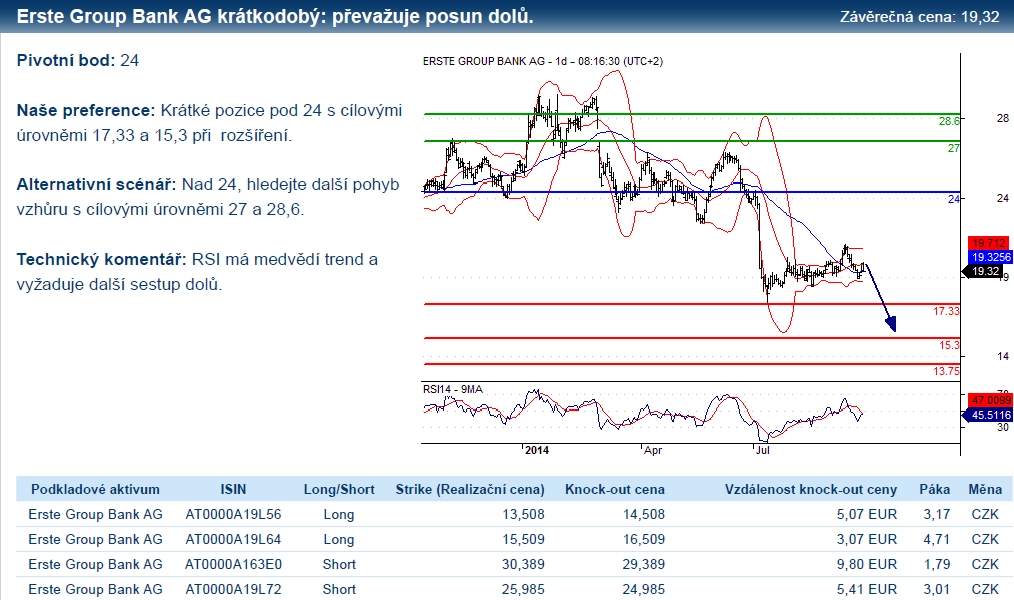The height and width of the screenshot is (600, 1014).
Task: Click the "Měna" column header
Action: pyautogui.click(x=985, y=489)
